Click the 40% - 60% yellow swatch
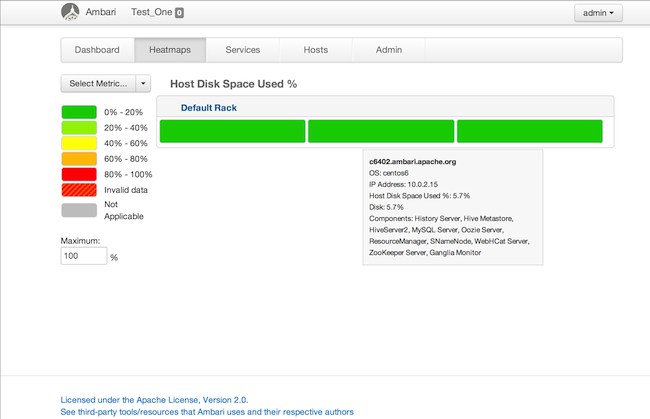Image resolution: width=650 pixels, height=419 pixels. (x=79, y=143)
